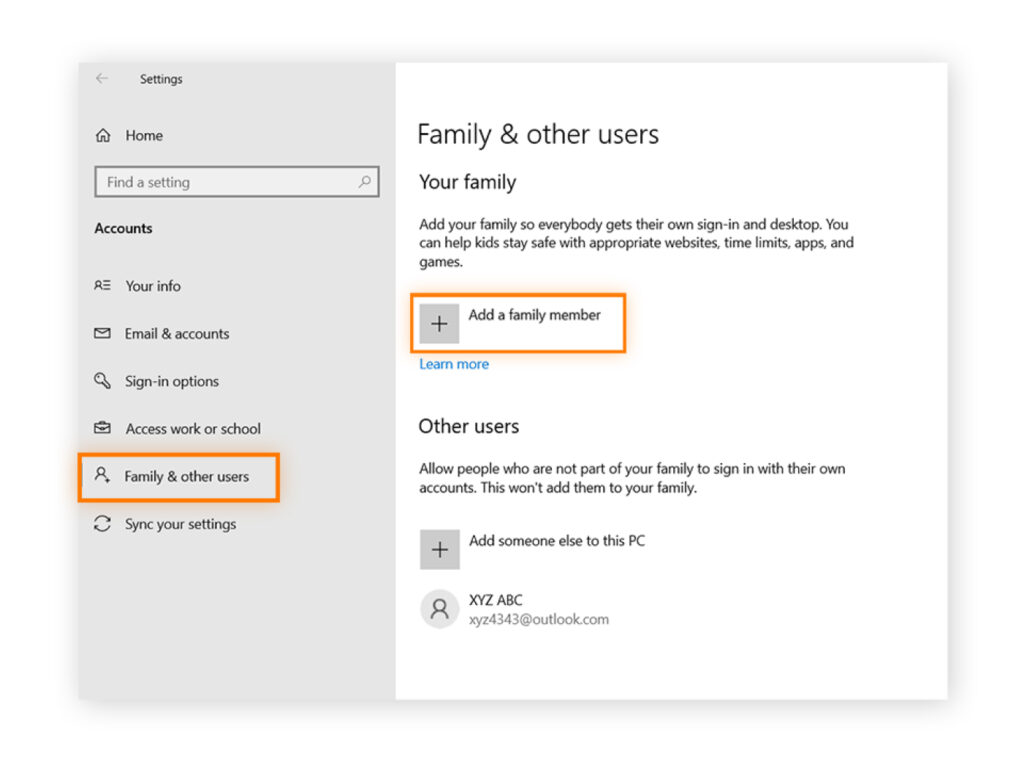This screenshot has height=767, width=1024.
Task: Navigate to Sign-in options
Action: tap(170, 381)
